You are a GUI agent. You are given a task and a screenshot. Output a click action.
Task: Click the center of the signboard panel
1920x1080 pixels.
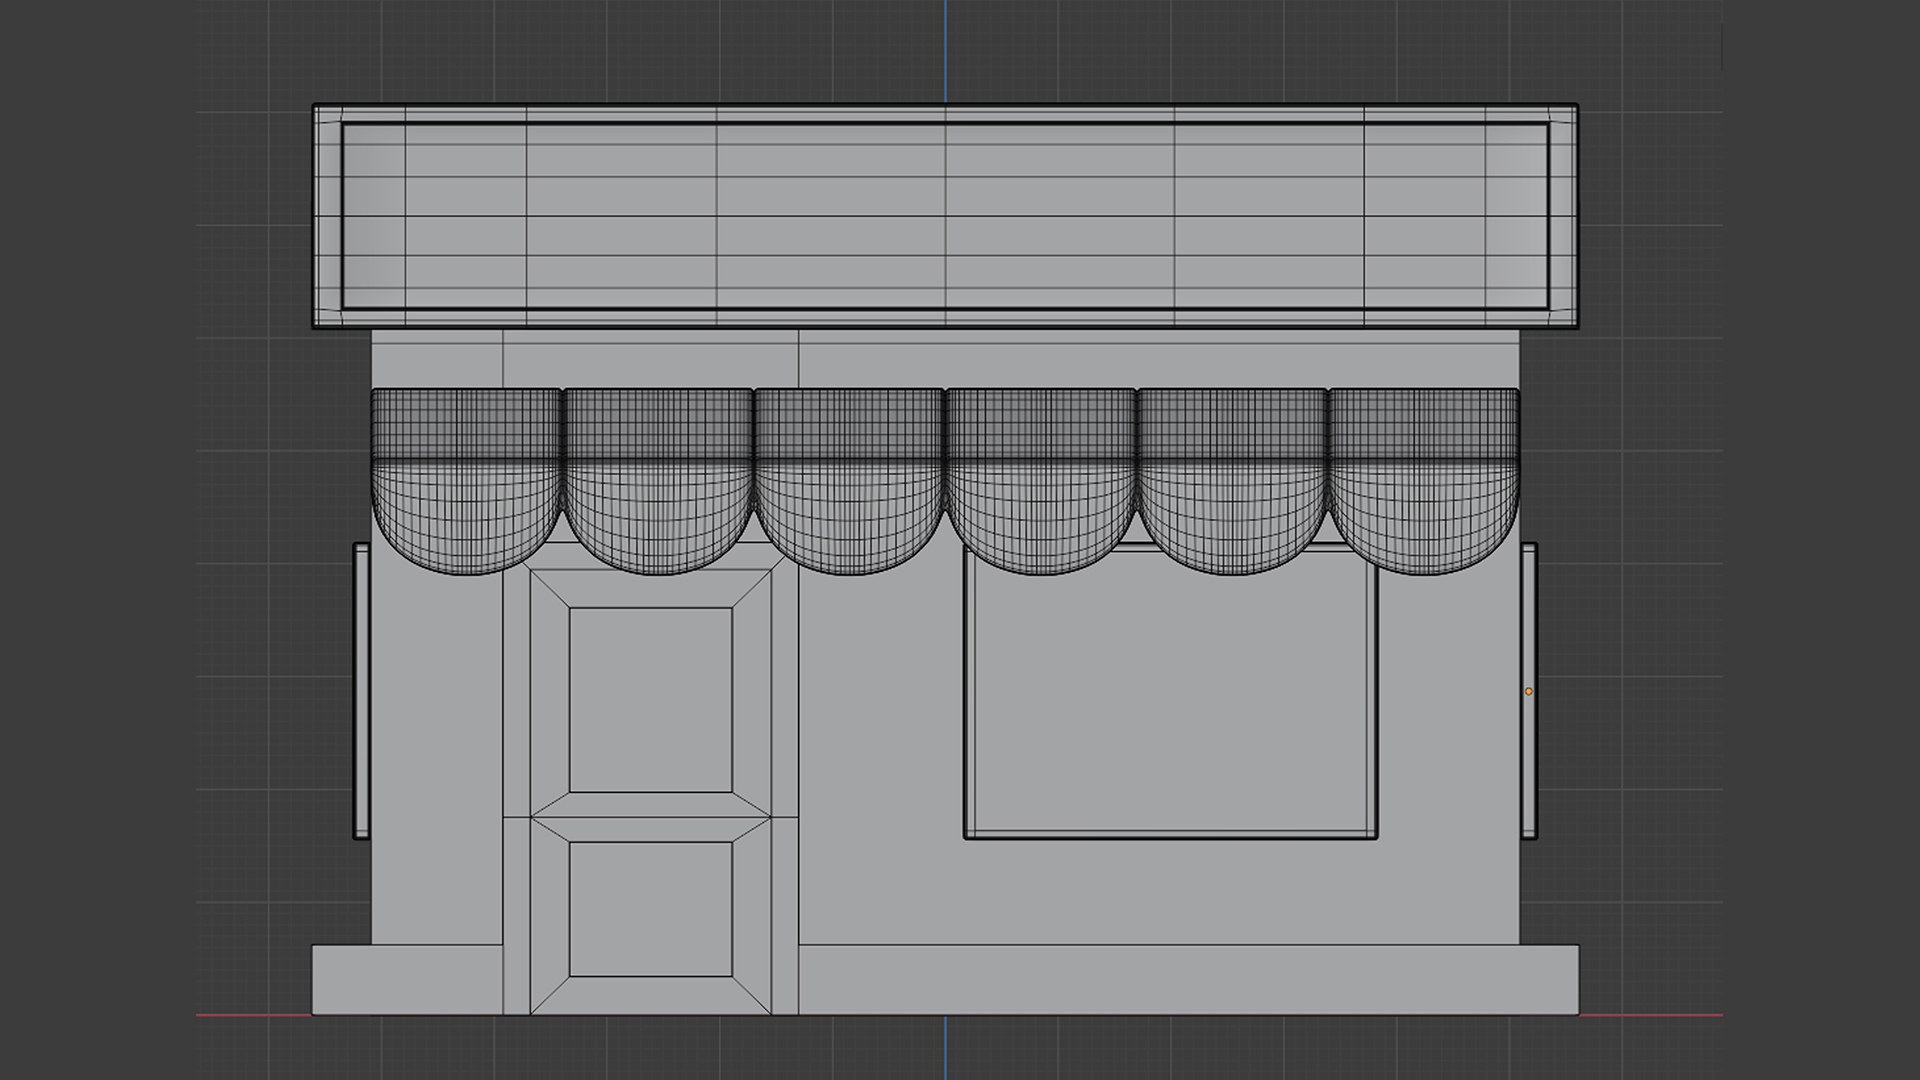(x=945, y=216)
